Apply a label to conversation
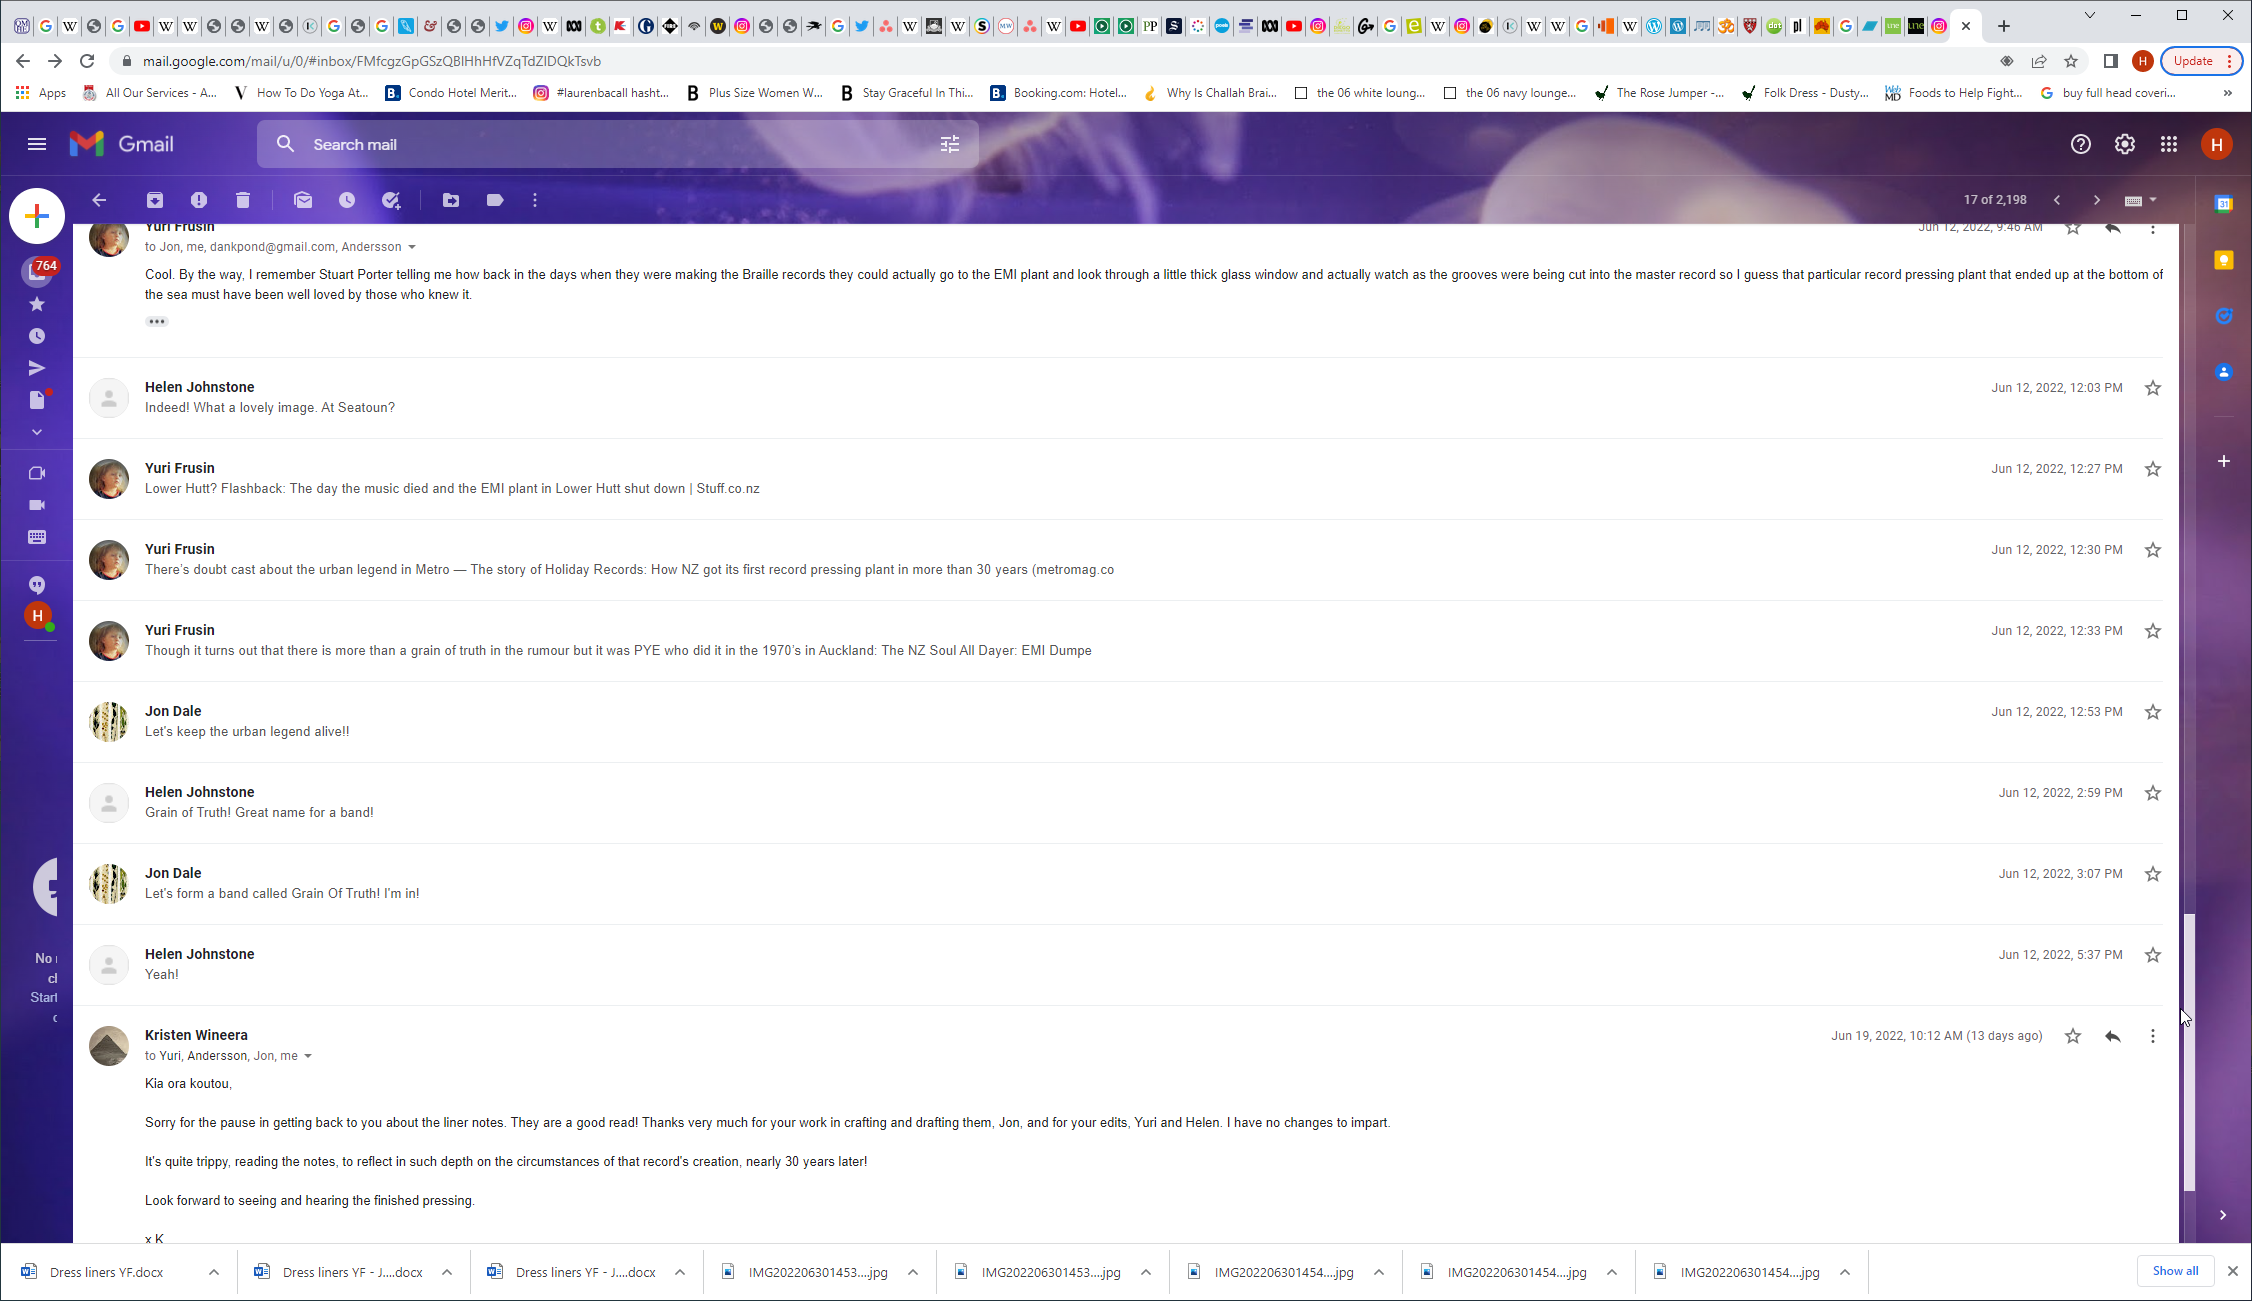 (x=495, y=200)
